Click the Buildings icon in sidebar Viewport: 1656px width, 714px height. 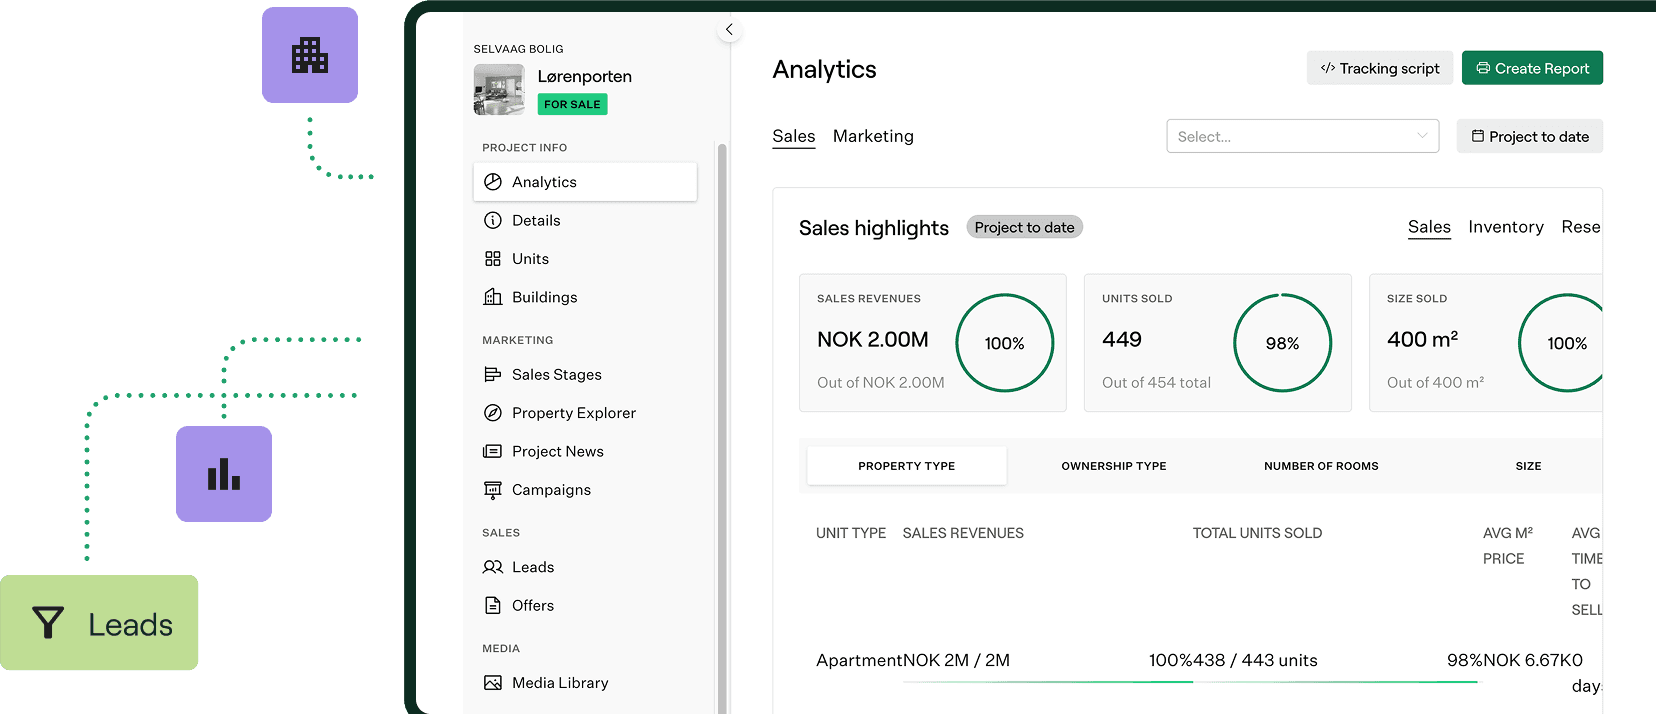point(493,297)
